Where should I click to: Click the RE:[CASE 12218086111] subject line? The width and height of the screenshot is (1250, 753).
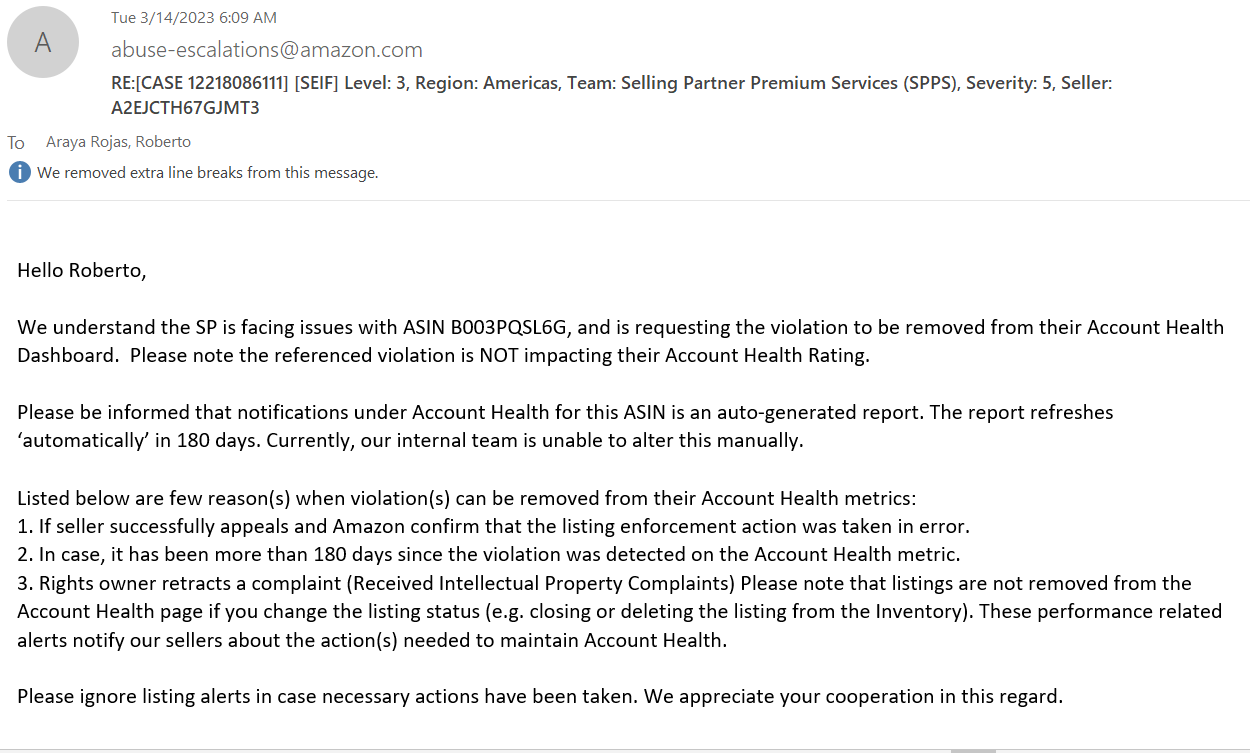(611, 95)
